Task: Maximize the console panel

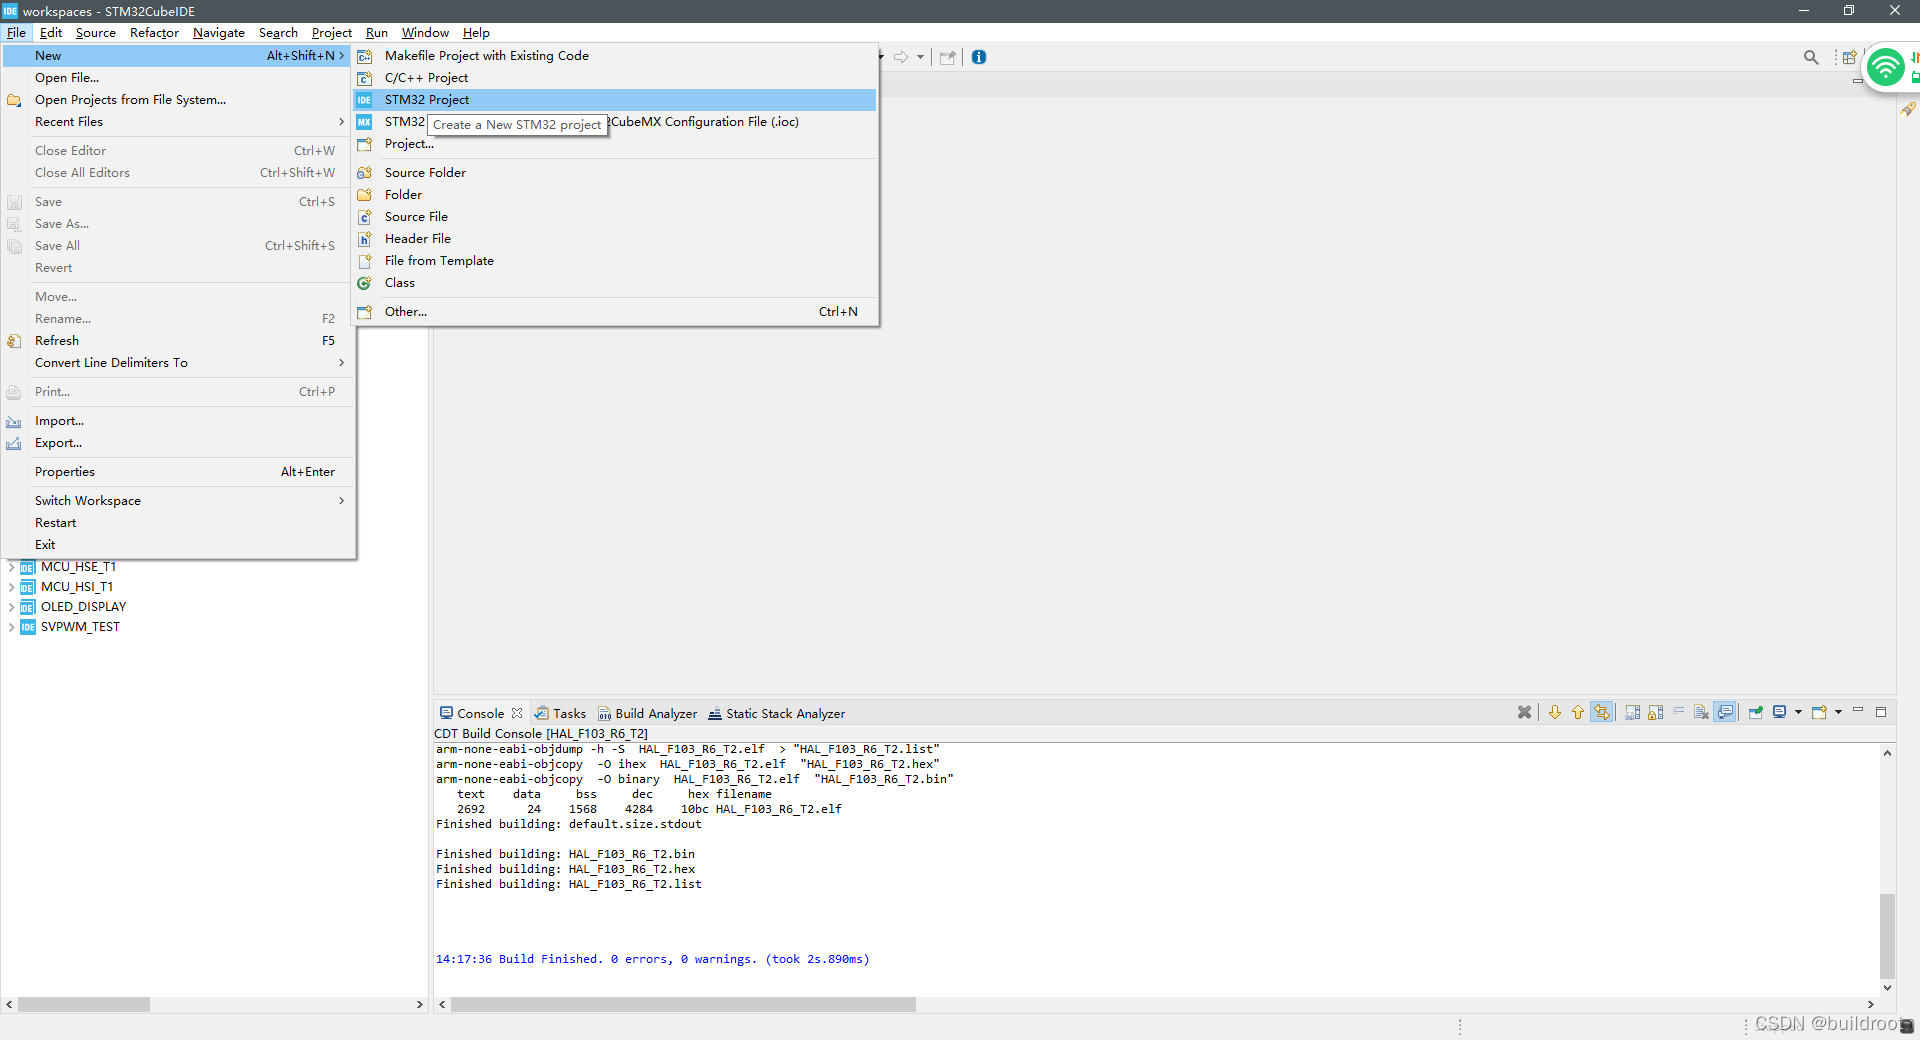Action: coord(1881,712)
